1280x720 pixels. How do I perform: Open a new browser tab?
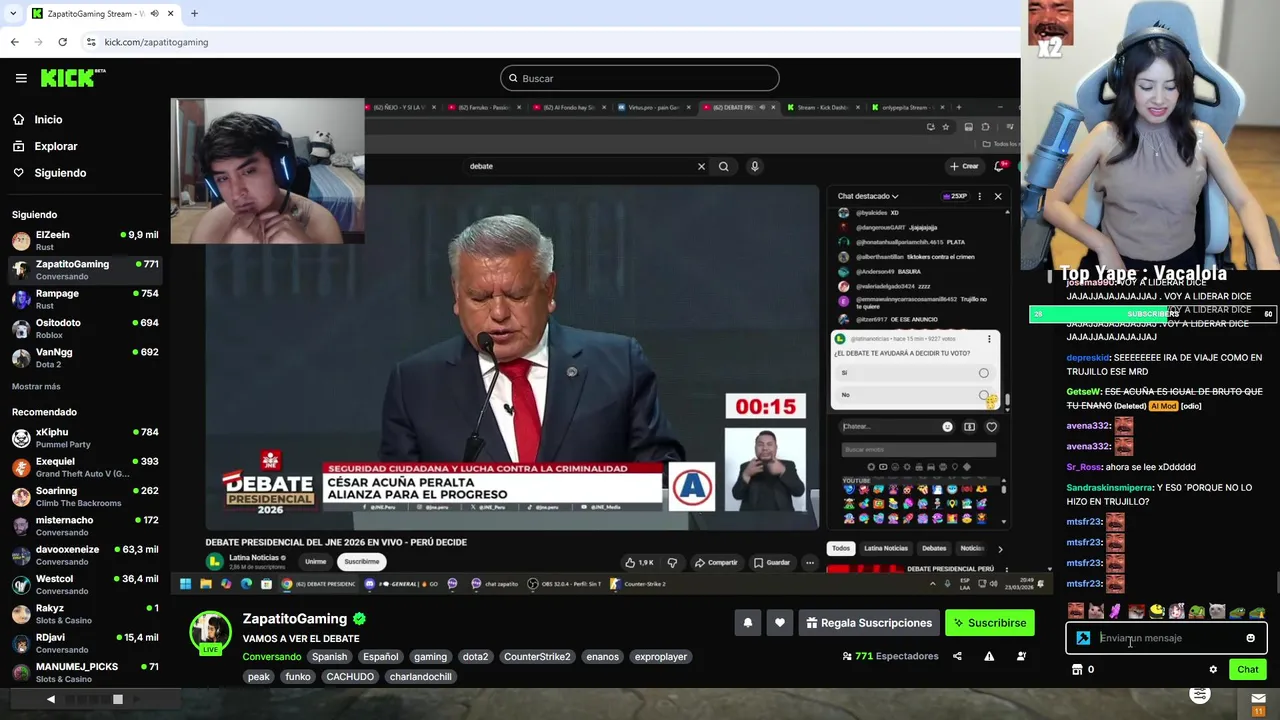[x=194, y=14]
